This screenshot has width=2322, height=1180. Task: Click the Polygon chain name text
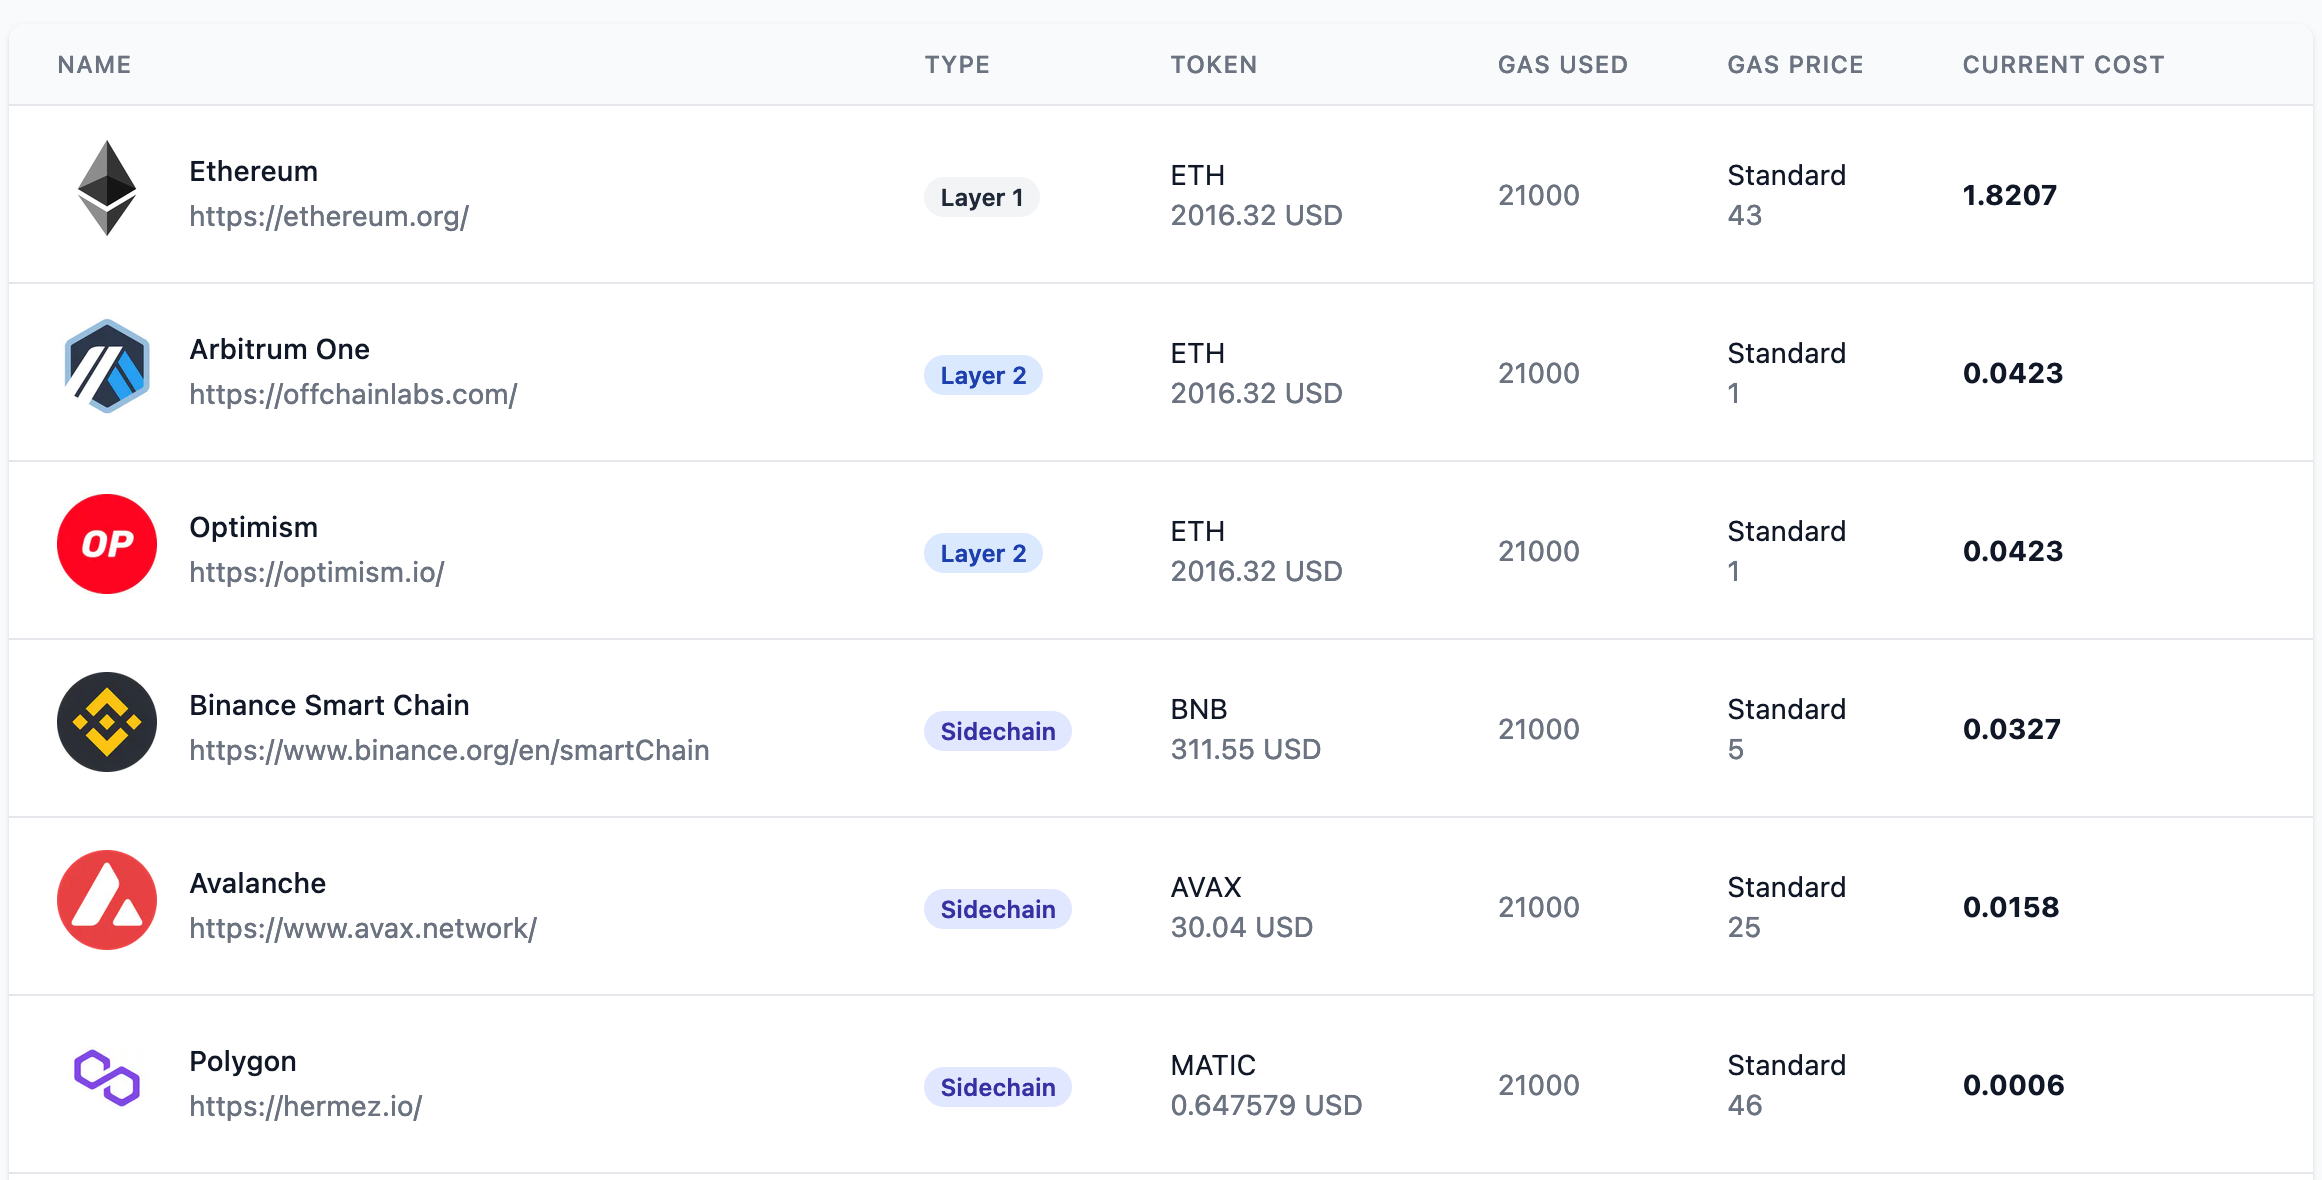click(243, 1061)
